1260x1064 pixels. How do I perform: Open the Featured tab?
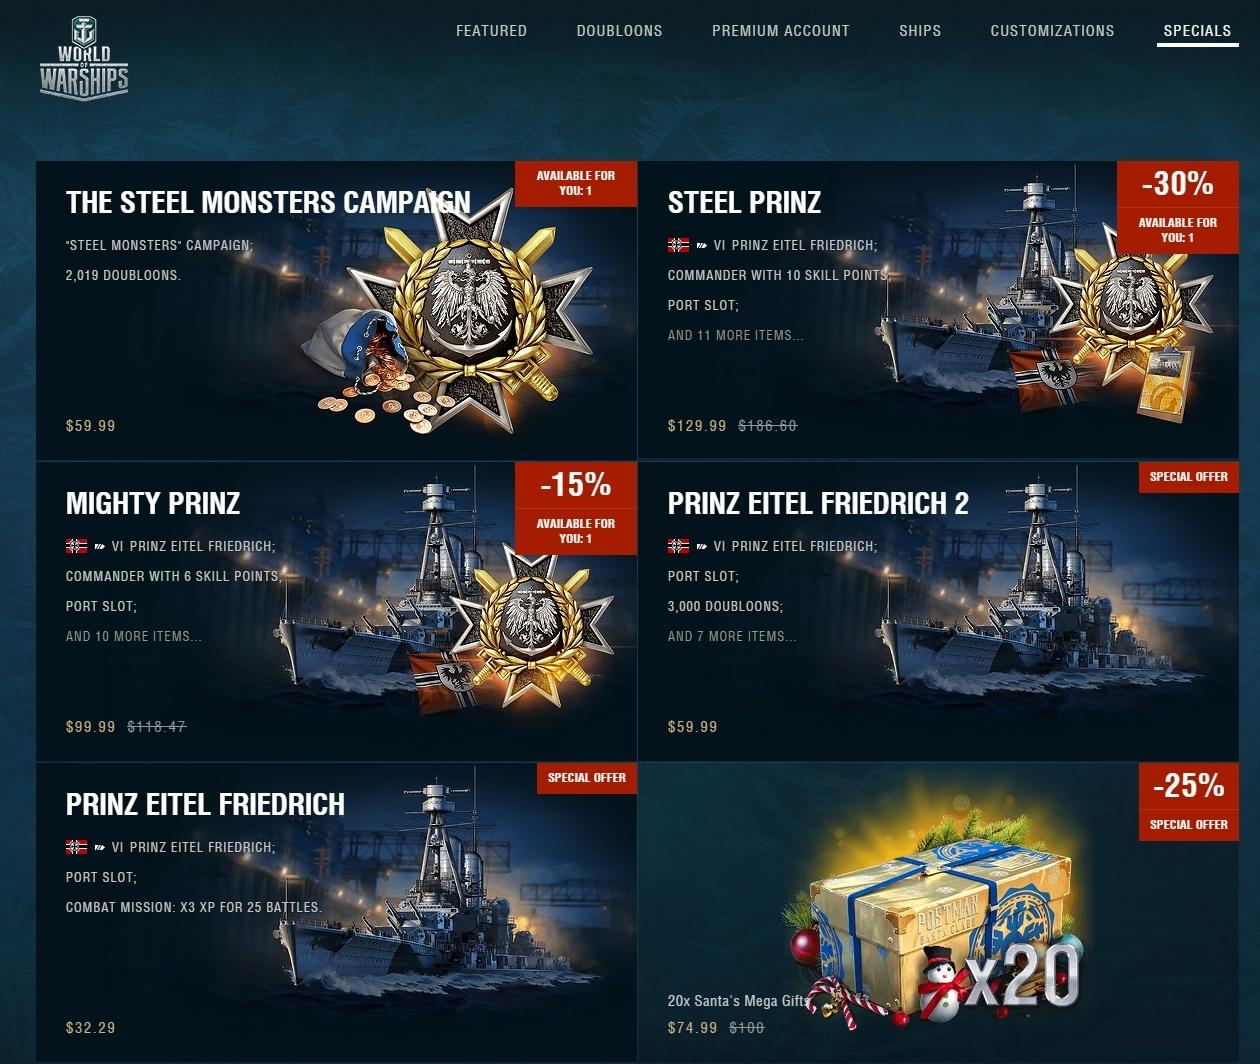click(x=491, y=31)
